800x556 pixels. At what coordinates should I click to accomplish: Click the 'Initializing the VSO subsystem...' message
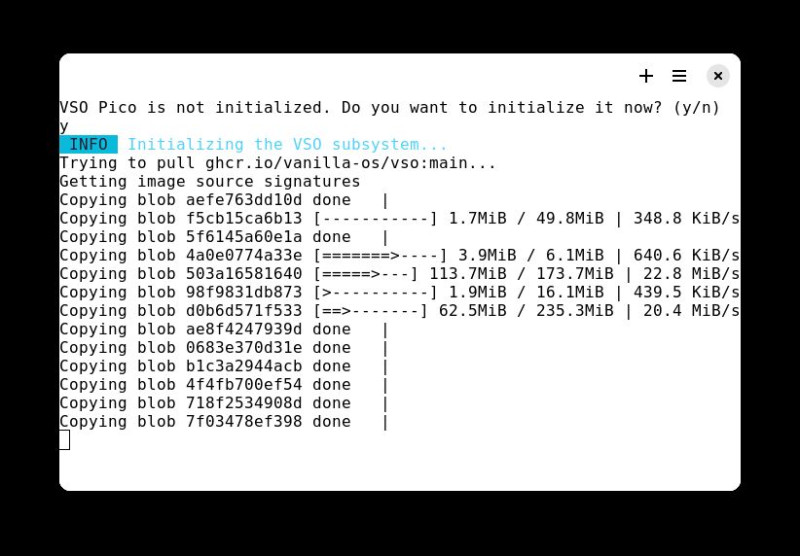[287, 144]
